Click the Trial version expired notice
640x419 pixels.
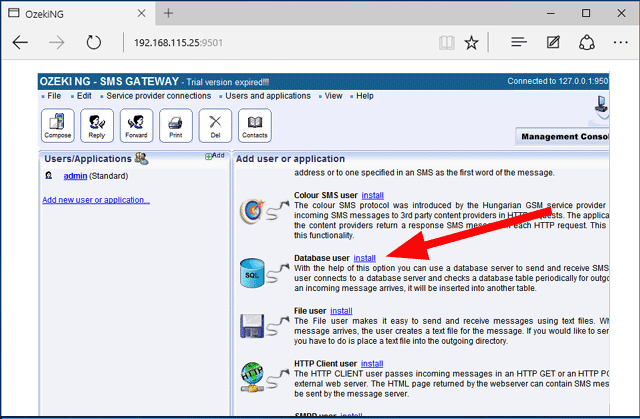[227, 82]
